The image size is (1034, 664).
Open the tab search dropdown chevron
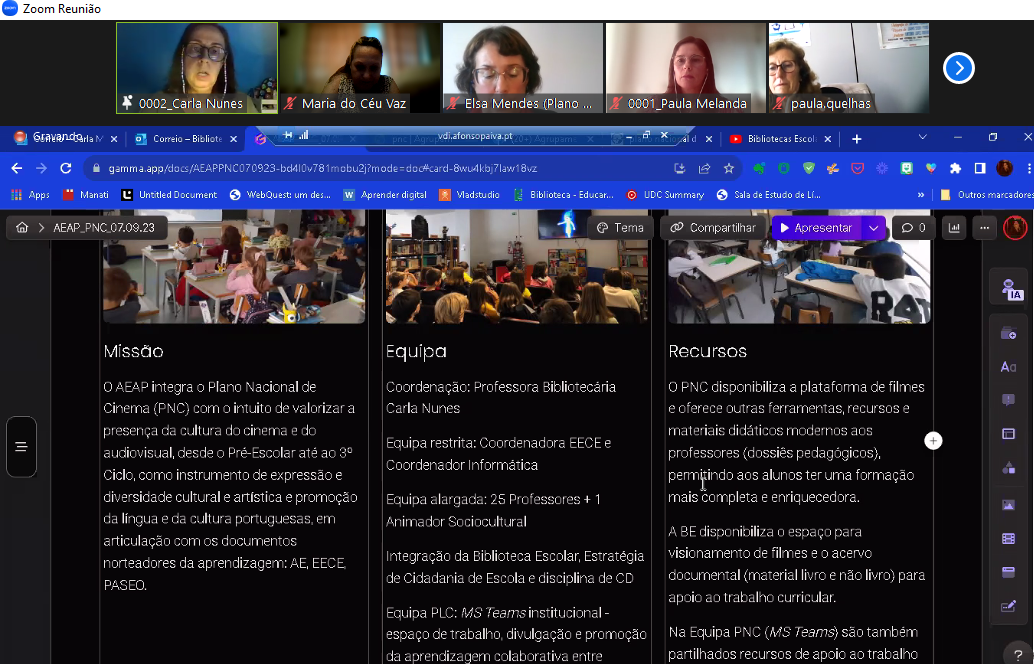tap(923, 137)
